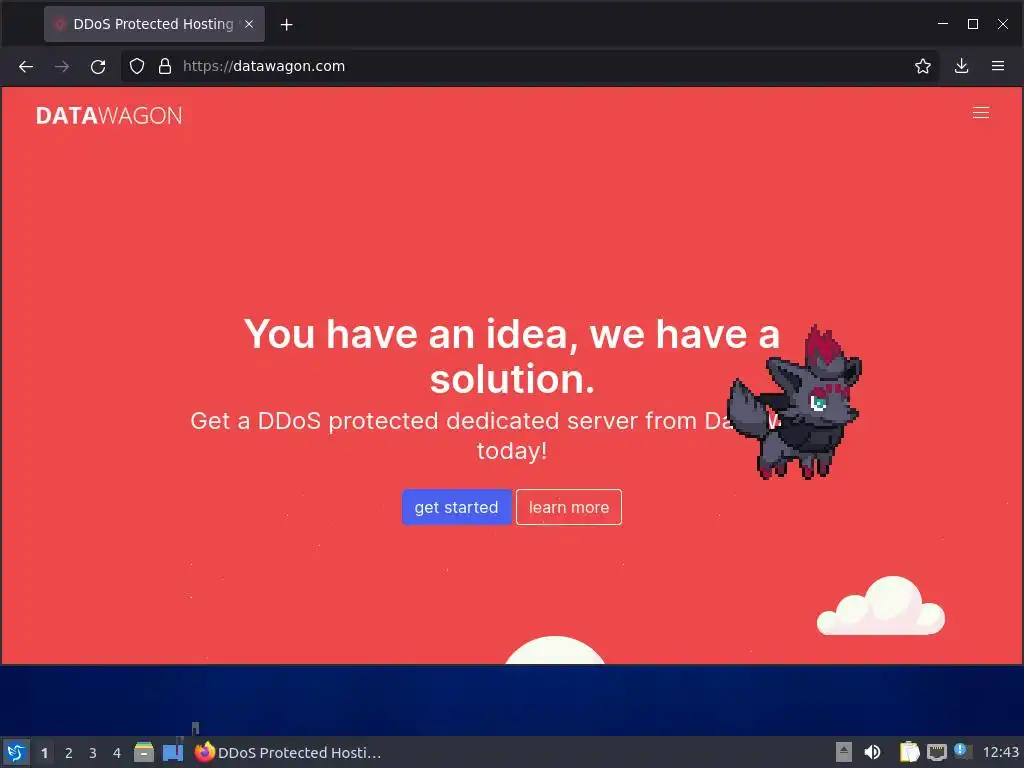Click the address bar URL field
This screenshot has width=1024, height=768.
click(x=529, y=66)
